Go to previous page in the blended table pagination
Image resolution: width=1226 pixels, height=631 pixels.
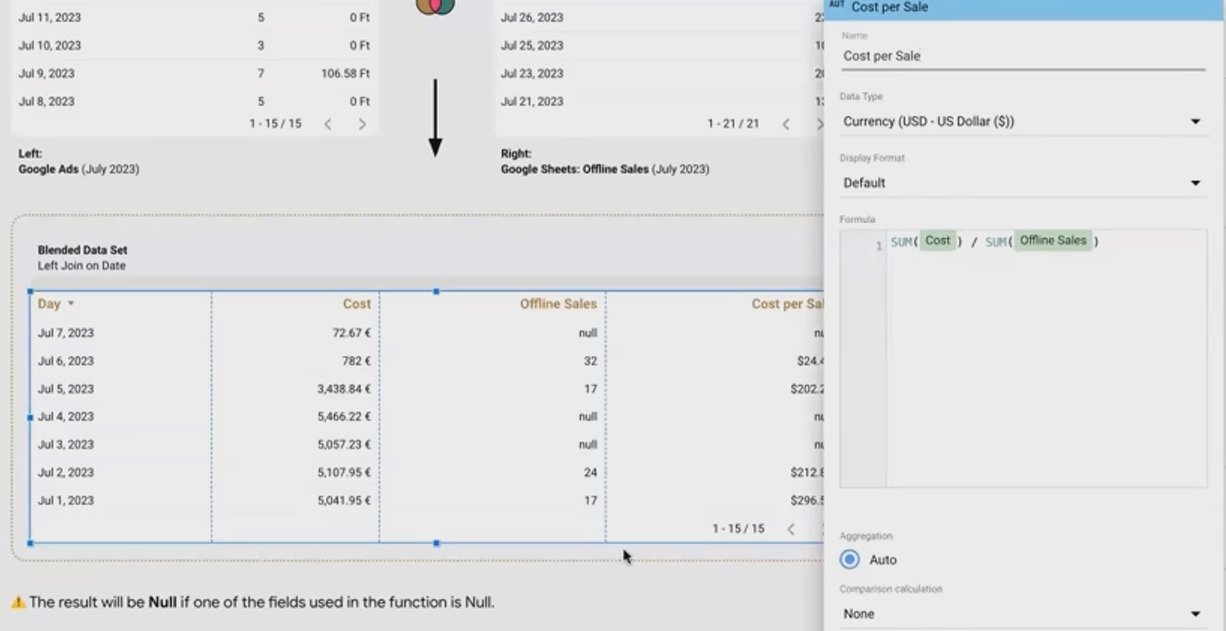coord(791,529)
